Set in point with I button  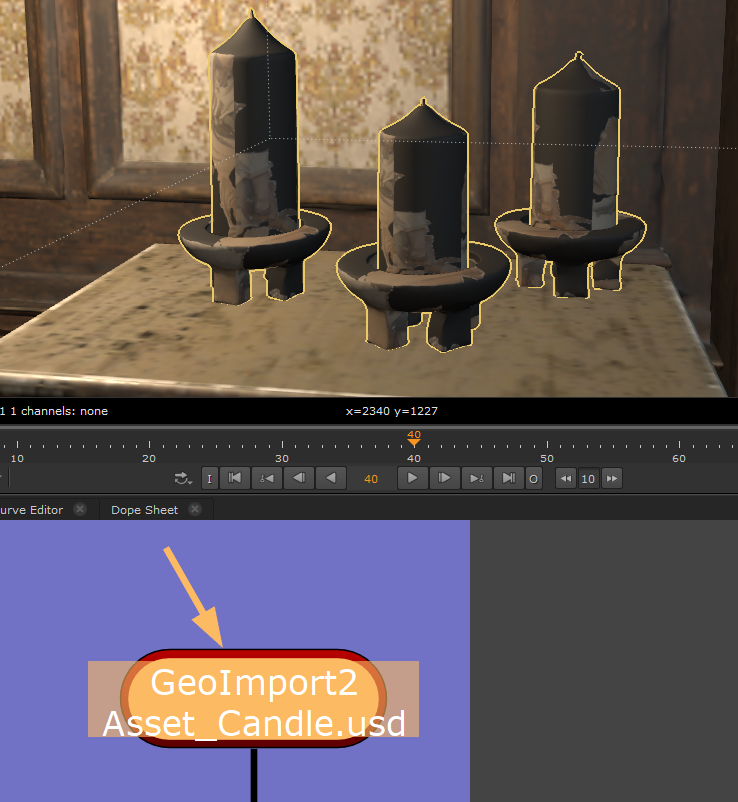point(210,479)
